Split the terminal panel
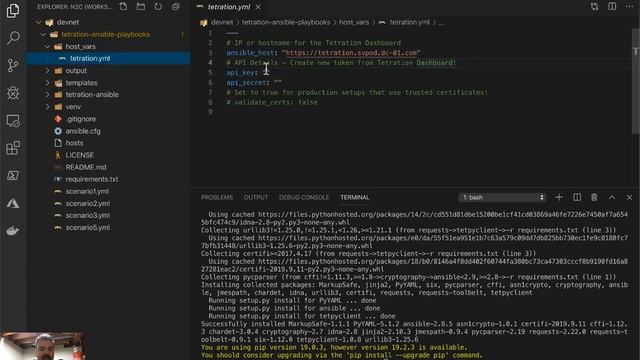The width and height of the screenshot is (640, 360). 577,198
